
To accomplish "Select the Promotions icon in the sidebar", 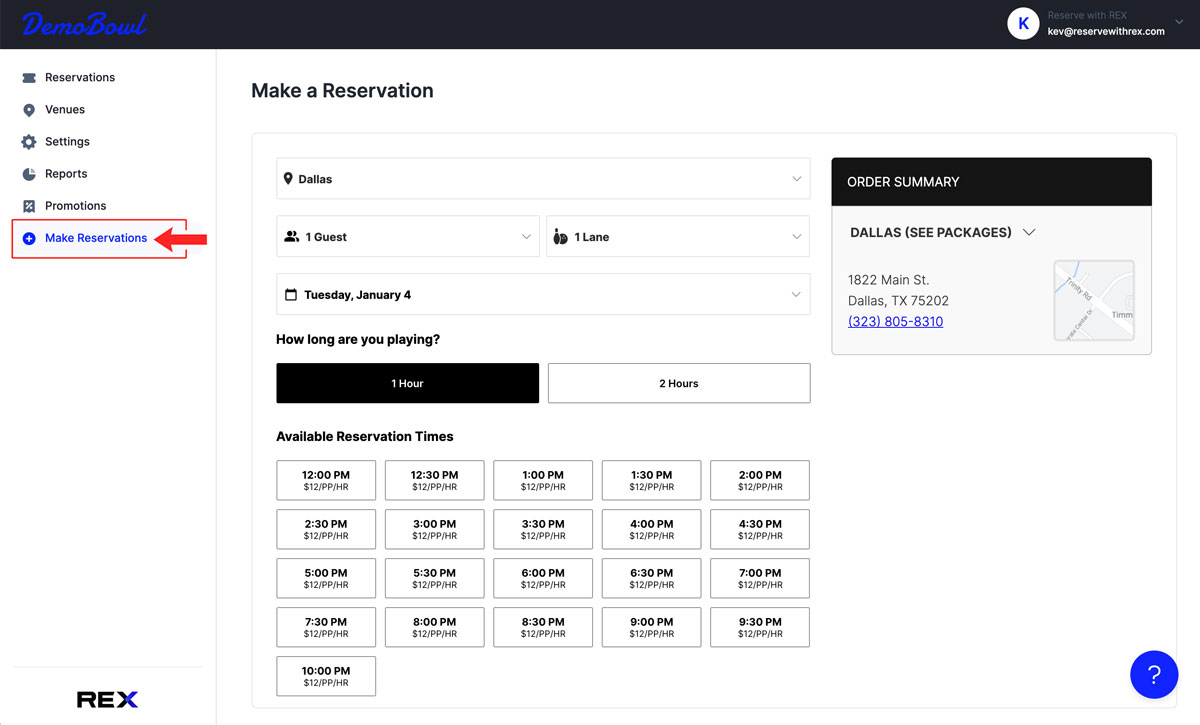I will [30, 205].
